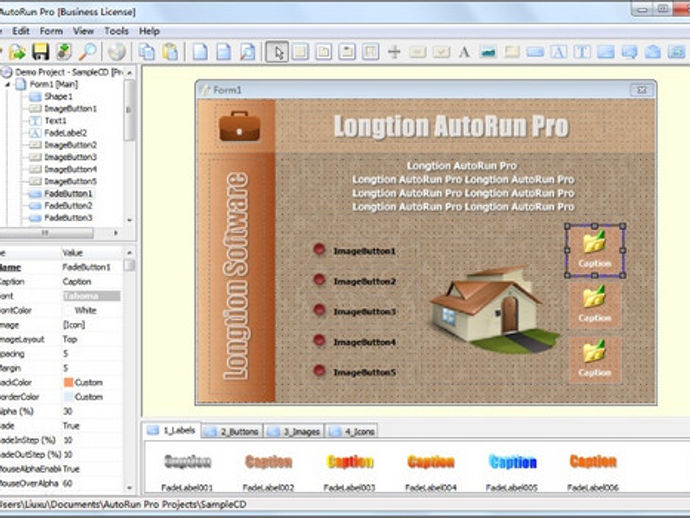Image resolution: width=690 pixels, height=518 pixels.
Task: Click the CD burn disc icon
Action: 117,52
